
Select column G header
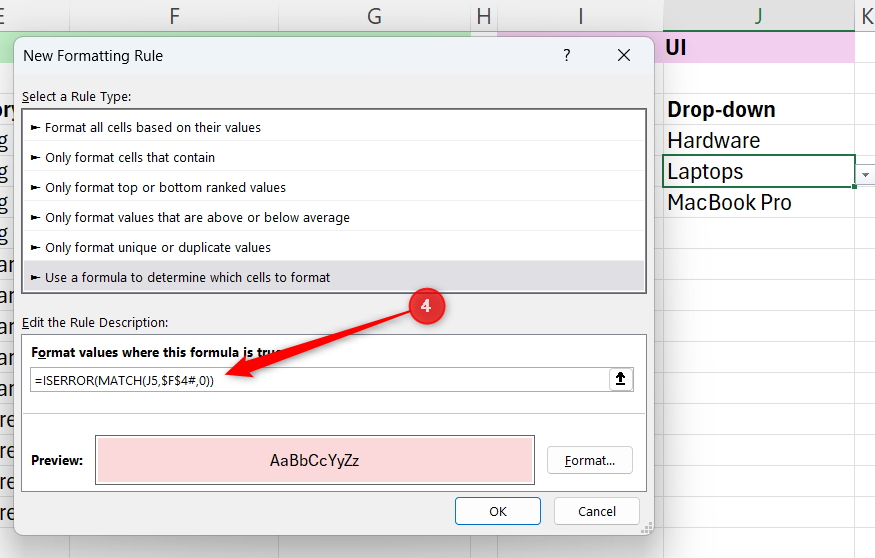(x=374, y=16)
